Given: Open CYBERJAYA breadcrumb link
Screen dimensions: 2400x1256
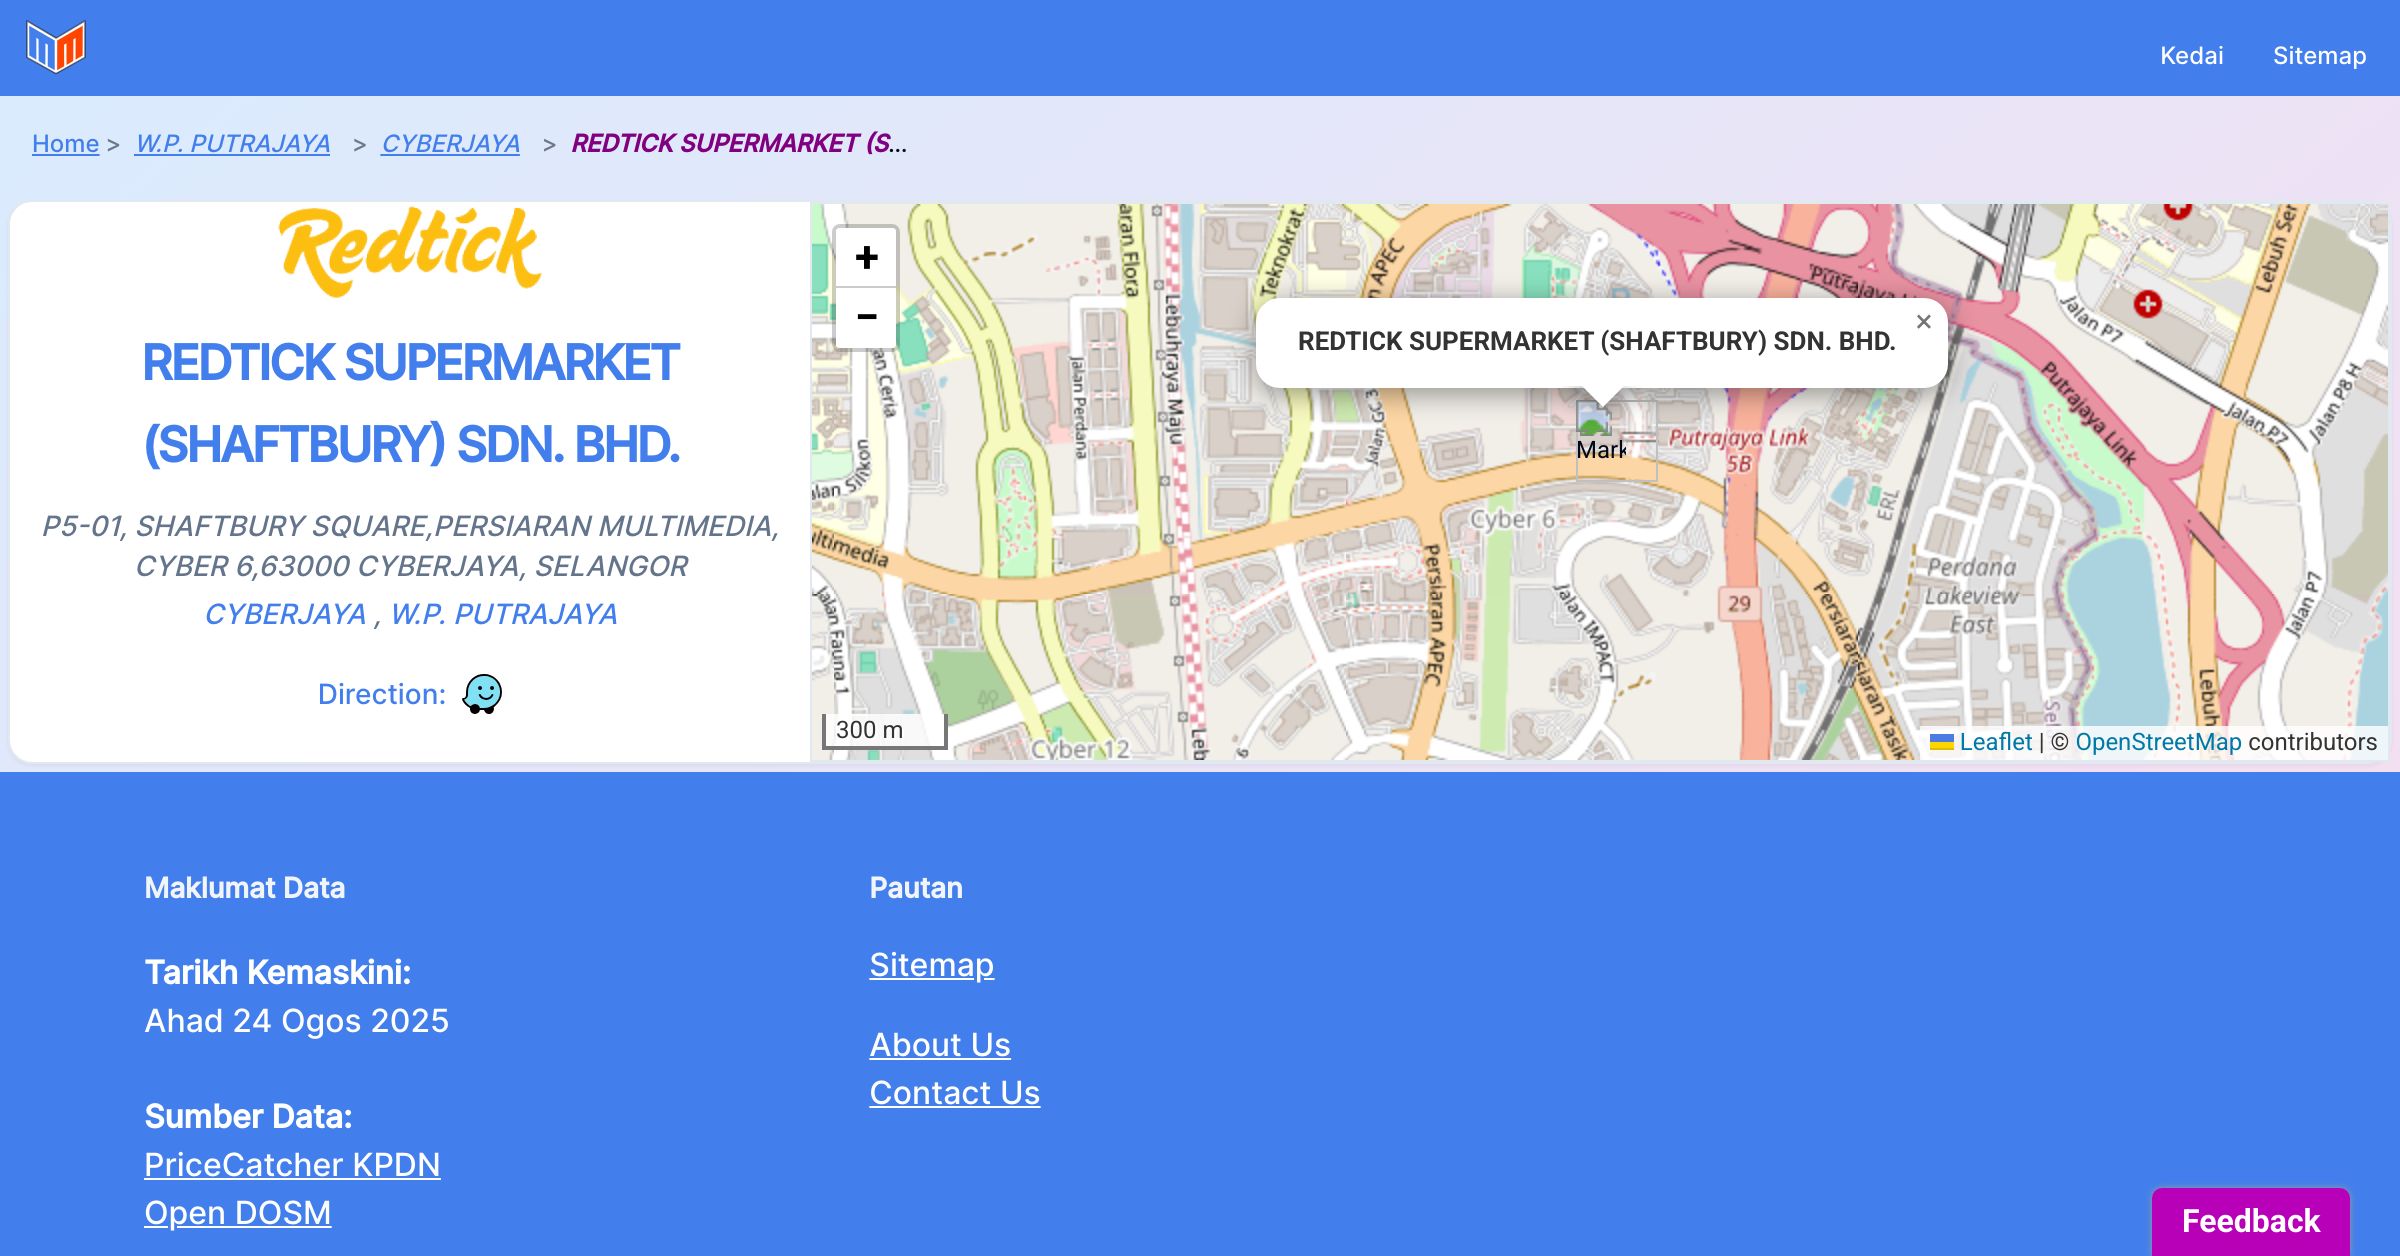Looking at the screenshot, I should click(450, 143).
